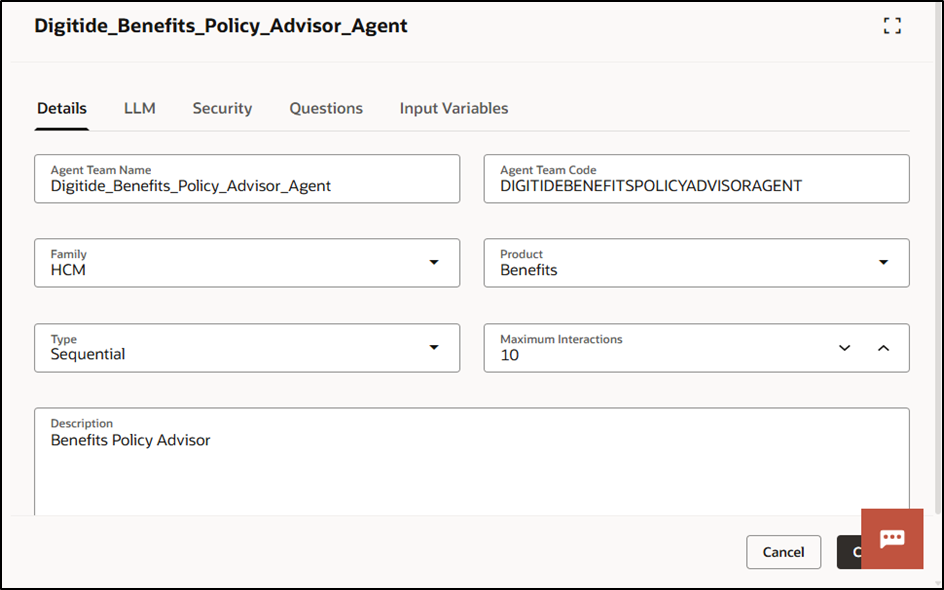Cancel the agent team dialog
Viewport: 944px width, 590px height.
pos(783,552)
